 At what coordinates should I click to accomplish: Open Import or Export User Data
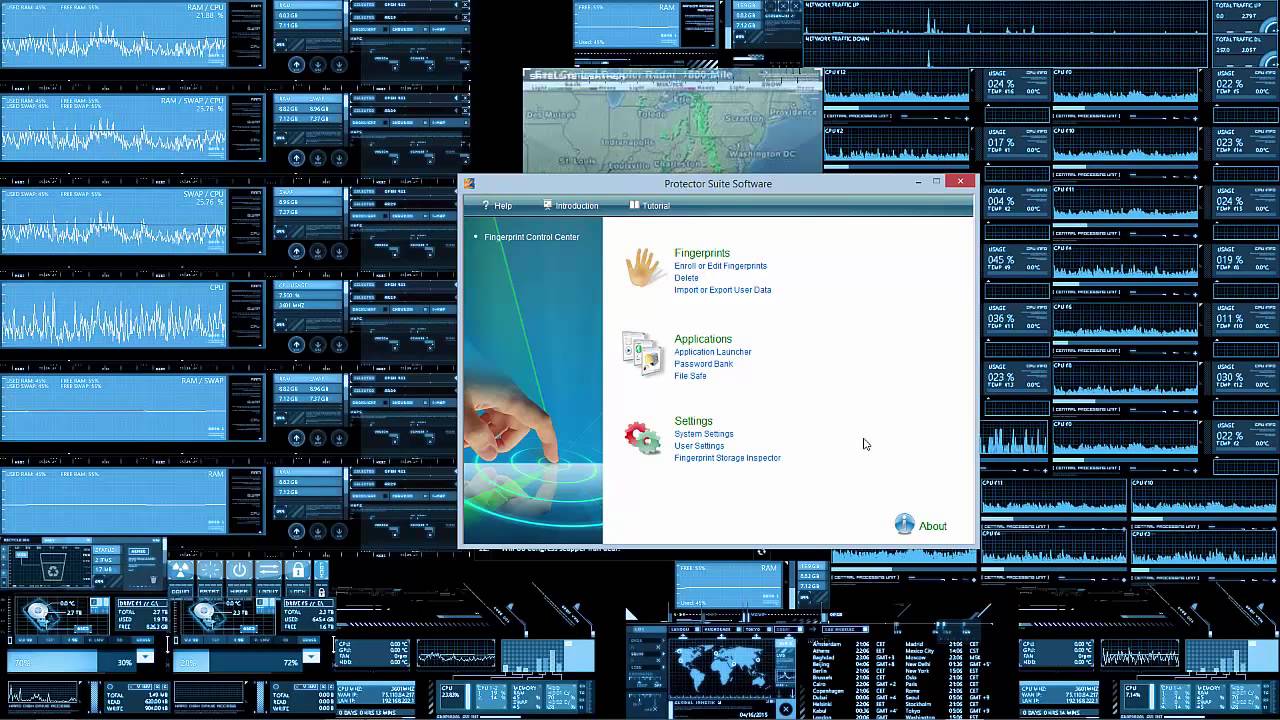[x=722, y=290]
